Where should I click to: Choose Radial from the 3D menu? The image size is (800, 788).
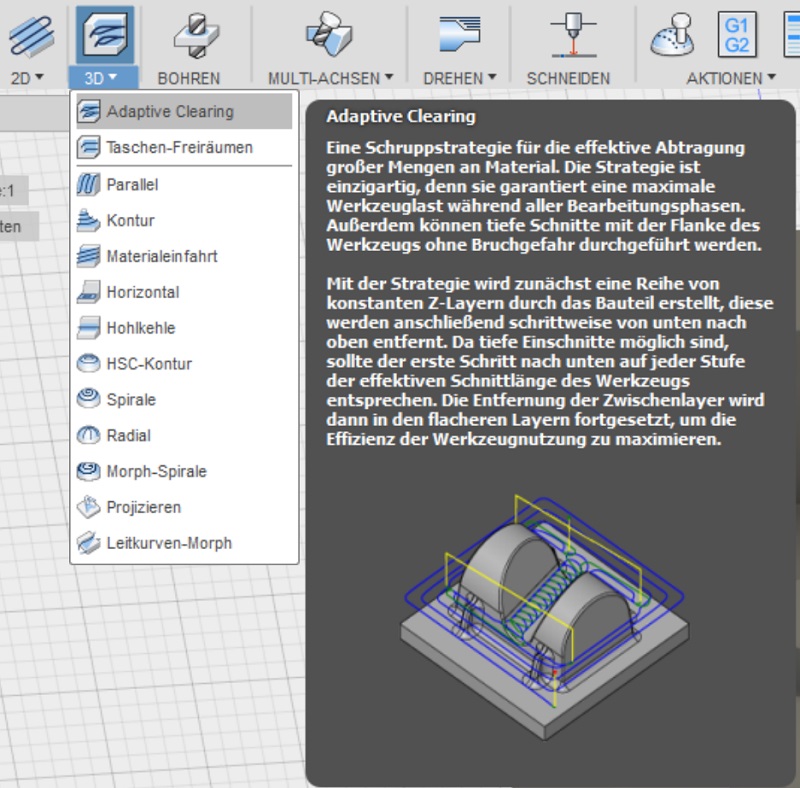tap(184, 435)
